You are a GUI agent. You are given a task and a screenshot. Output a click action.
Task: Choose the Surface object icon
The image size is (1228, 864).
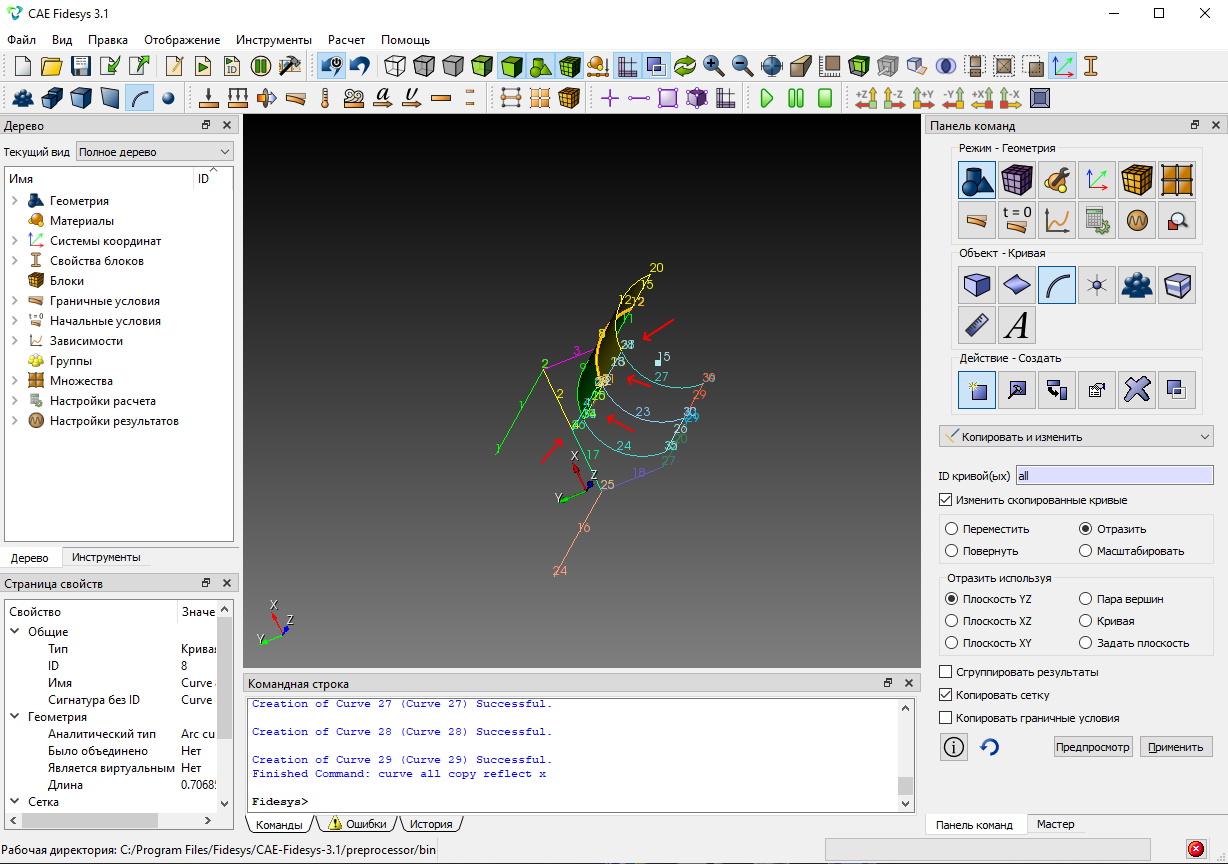[x=1017, y=286]
